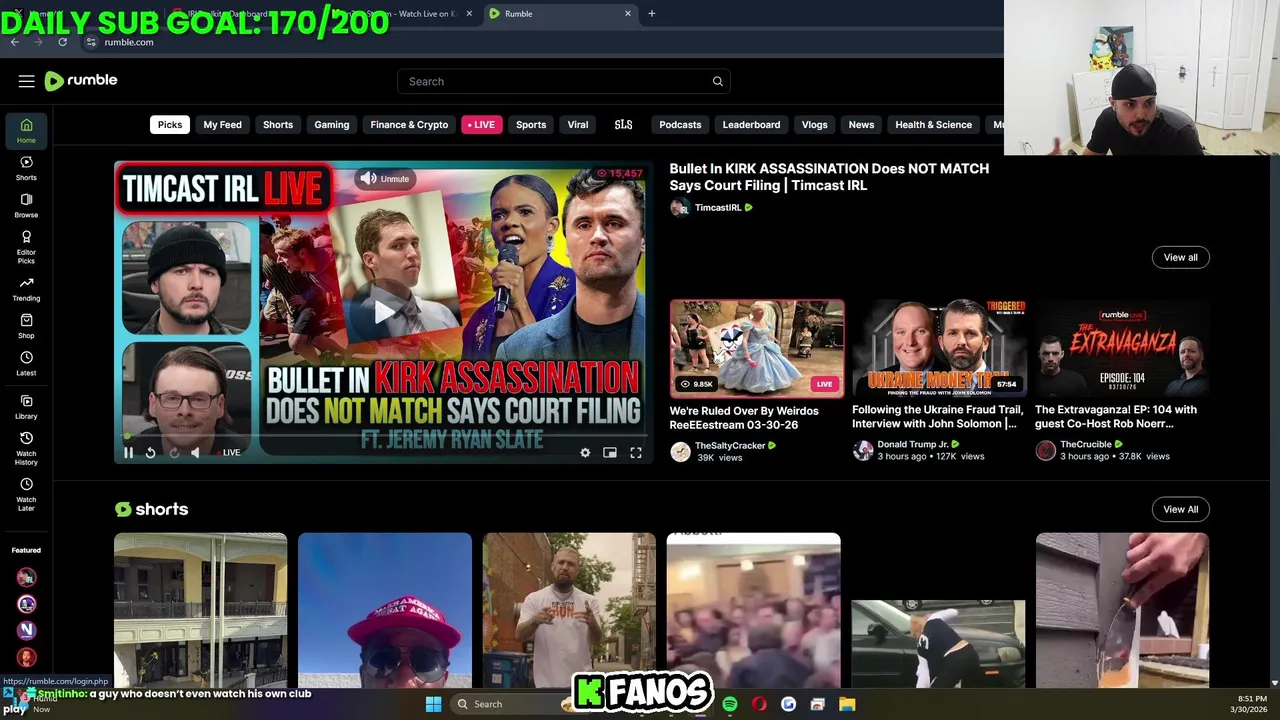
Task: Click the rewind button on the player
Action: pyautogui.click(x=150, y=453)
